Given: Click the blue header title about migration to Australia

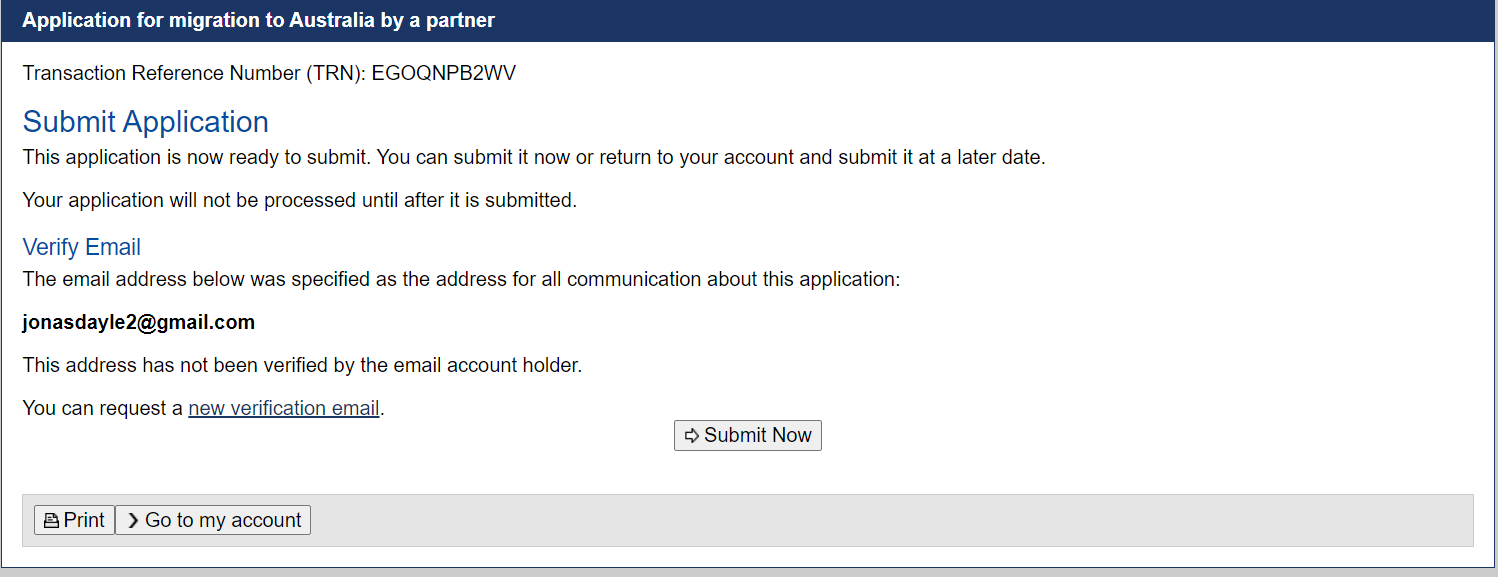Looking at the screenshot, I should 258,20.
